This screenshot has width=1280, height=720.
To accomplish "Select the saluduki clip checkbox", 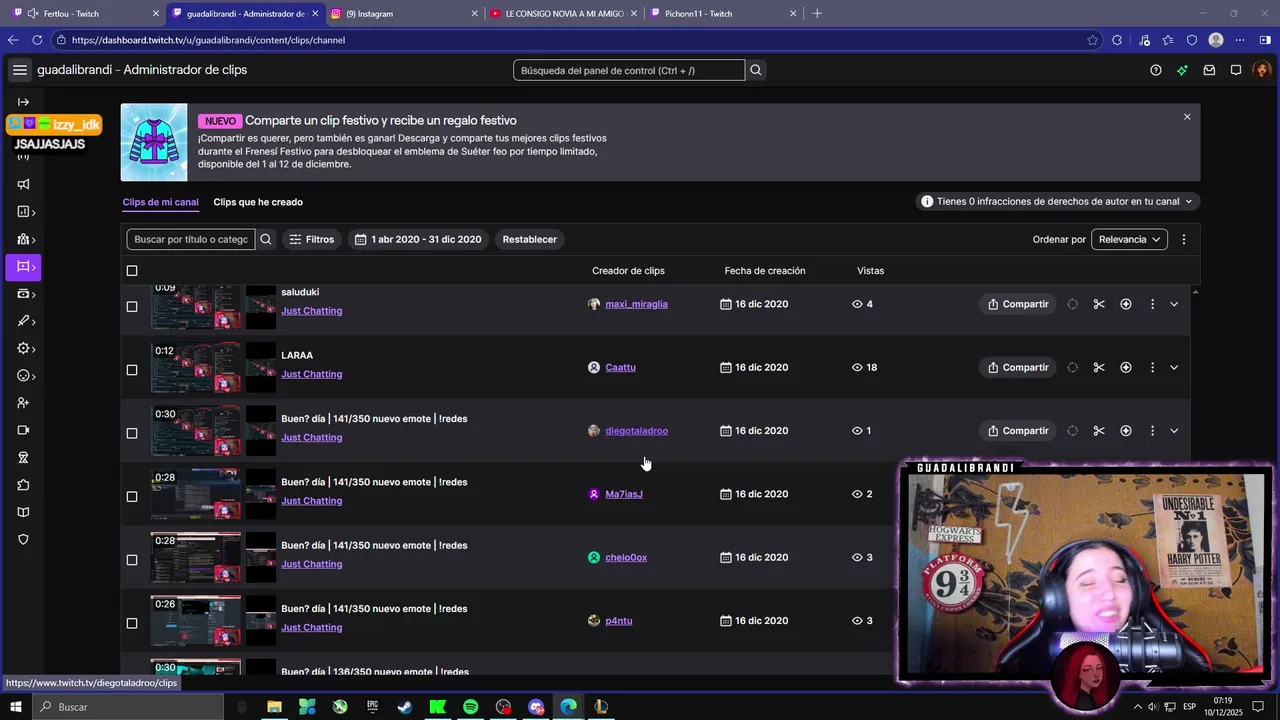I will pos(132,307).
